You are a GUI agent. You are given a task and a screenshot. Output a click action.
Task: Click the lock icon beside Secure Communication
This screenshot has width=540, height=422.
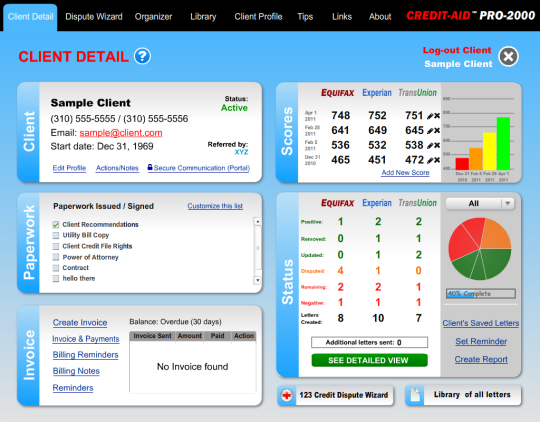(x=150, y=167)
